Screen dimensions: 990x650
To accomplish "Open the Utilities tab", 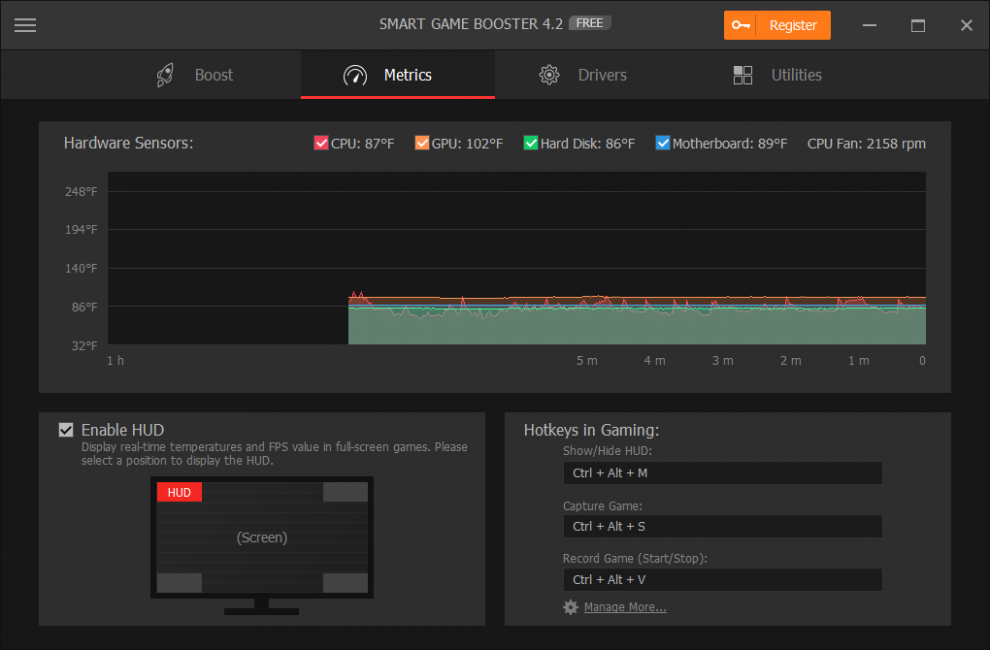I will click(796, 74).
